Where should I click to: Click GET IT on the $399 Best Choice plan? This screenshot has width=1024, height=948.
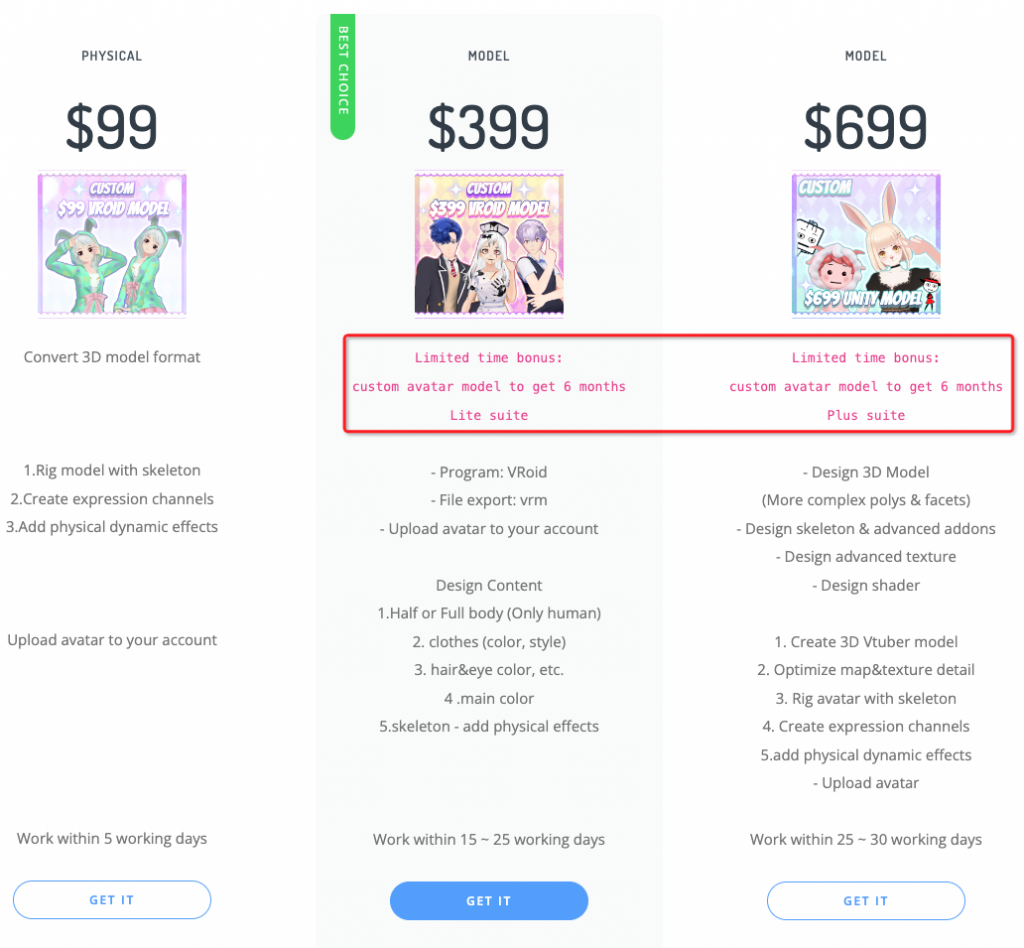(488, 901)
